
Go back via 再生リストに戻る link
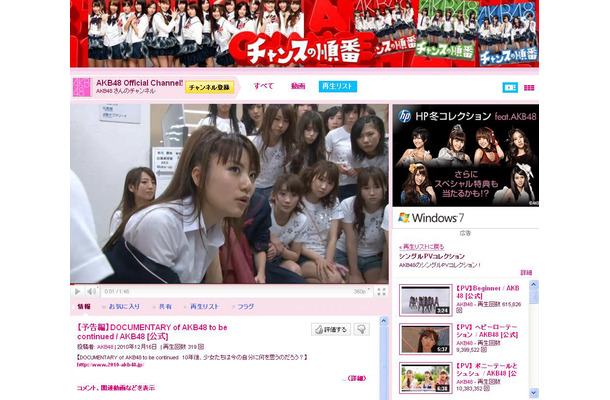pyautogui.click(x=421, y=247)
